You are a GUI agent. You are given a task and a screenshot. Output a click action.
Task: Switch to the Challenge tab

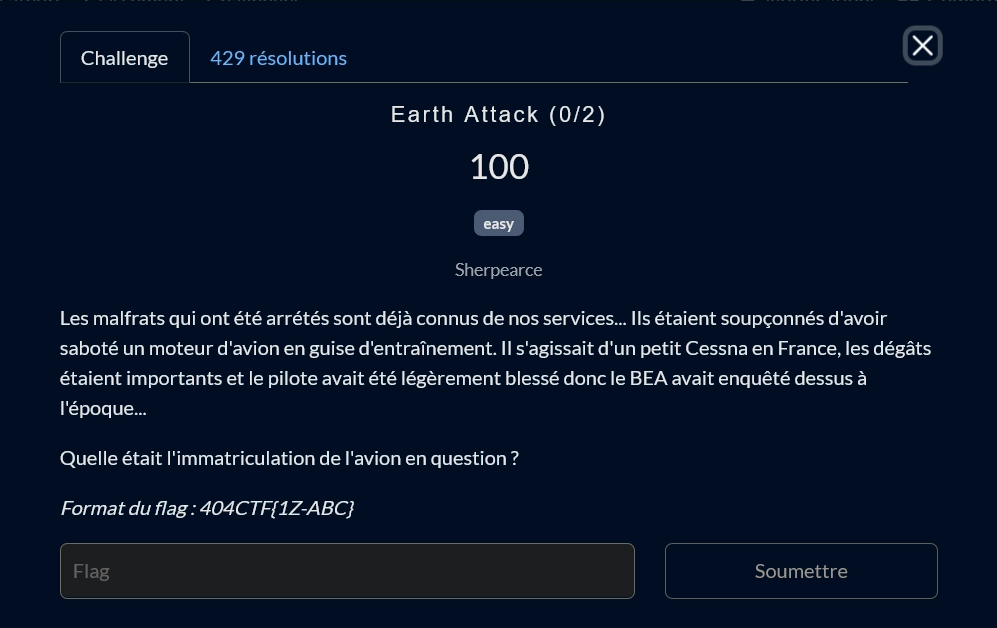pyautogui.click(x=124, y=58)
